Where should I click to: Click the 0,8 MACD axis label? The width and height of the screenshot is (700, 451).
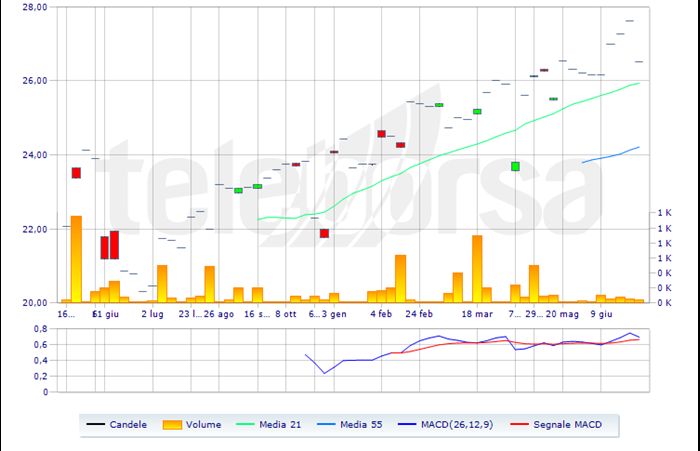41,329
